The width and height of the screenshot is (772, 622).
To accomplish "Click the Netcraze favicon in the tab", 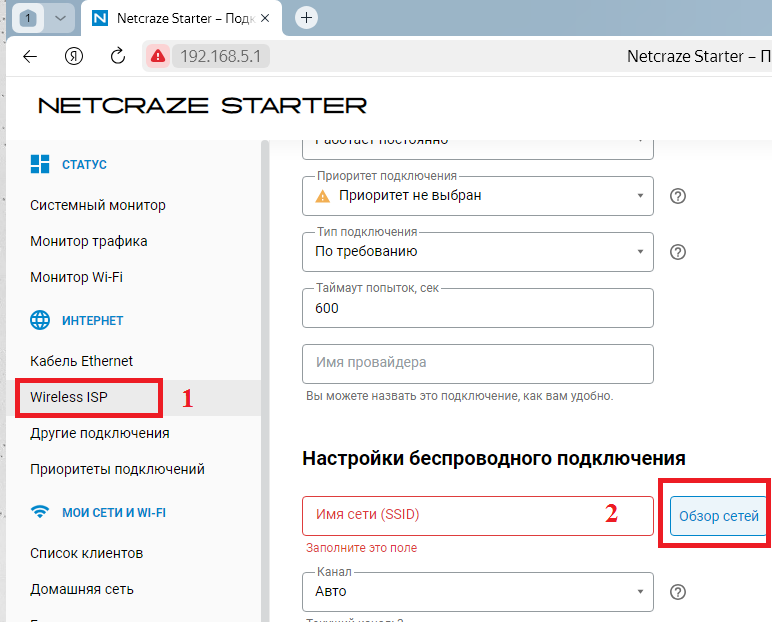I will [100, 19].
